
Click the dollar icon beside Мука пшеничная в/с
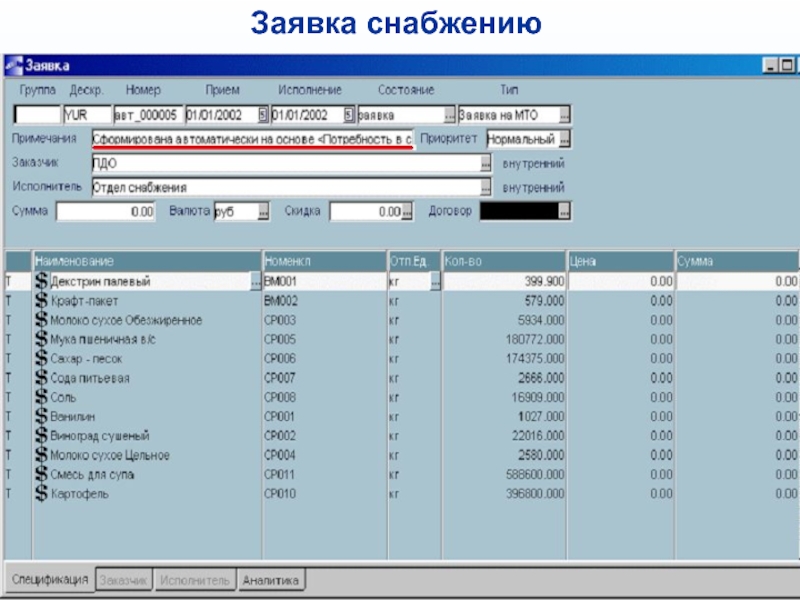pyautogui.click(x=41, y=339)
